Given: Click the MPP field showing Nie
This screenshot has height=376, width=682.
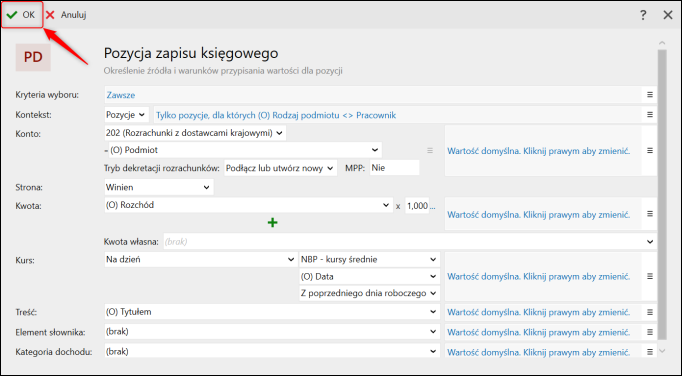Looking at the screenshot, I should click(394, 168).
